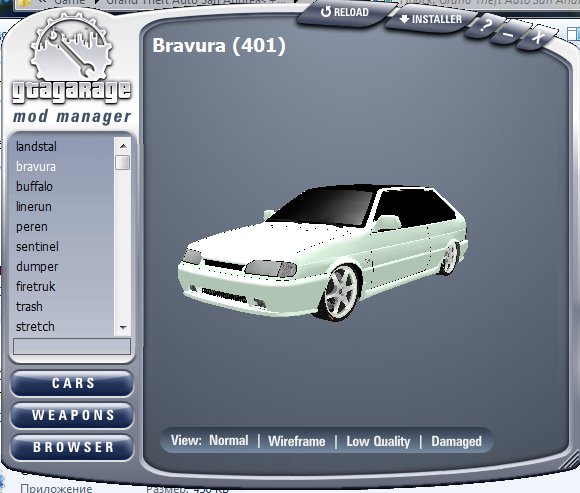The width and height of the screenshot is (580, 493).
Task: Switch view to Low Quality
Action: [378, 441]
